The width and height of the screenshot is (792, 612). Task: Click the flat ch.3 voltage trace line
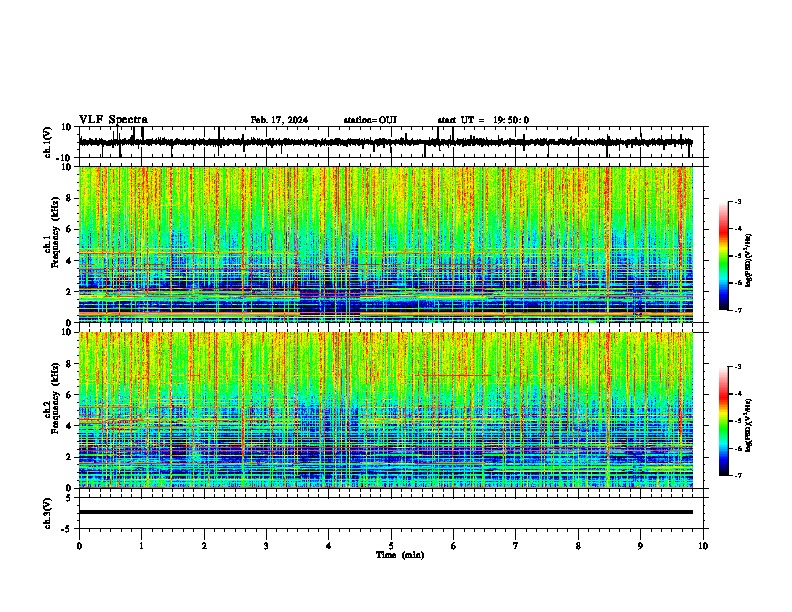point(386,512)
